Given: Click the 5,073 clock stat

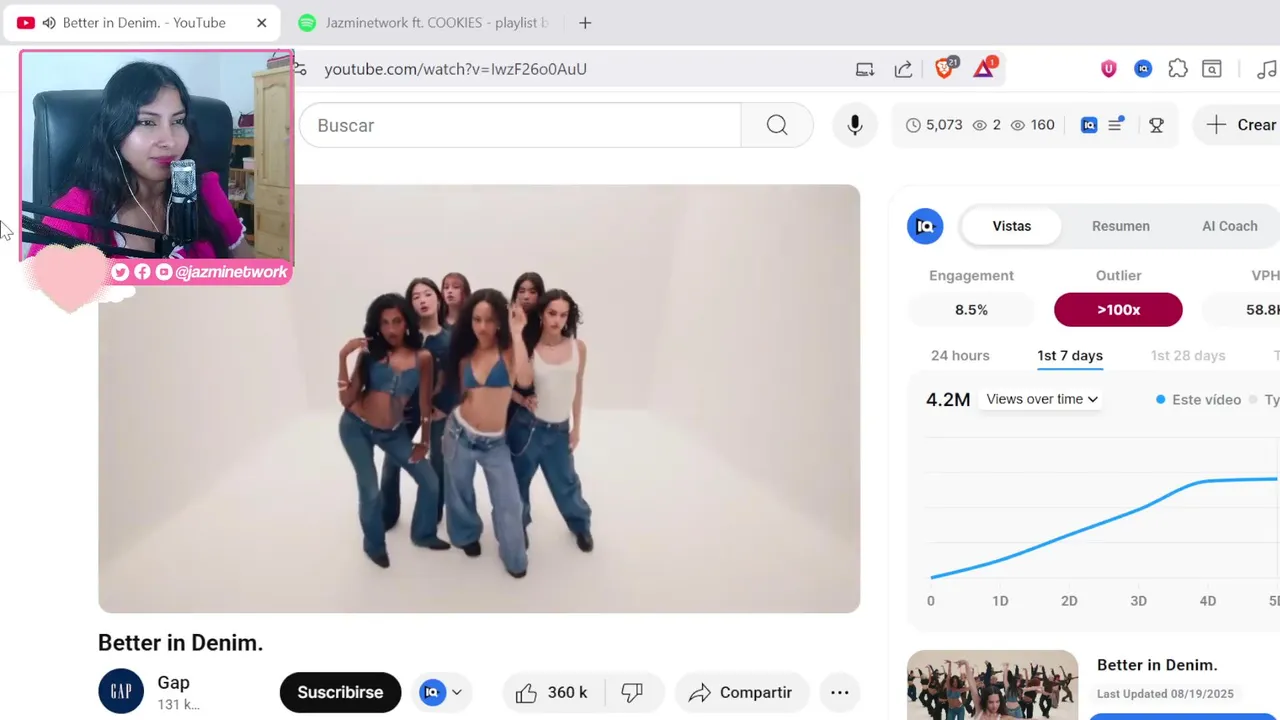Looking at the screenshot, I should point(934,125).
